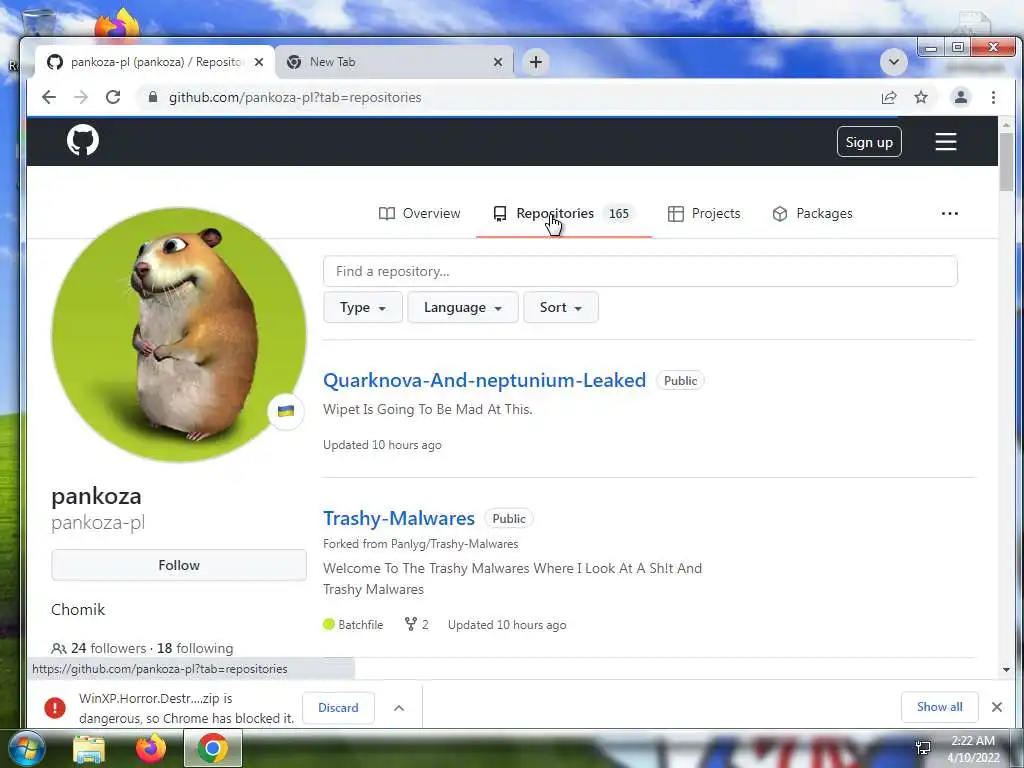Open the tab search dropdown arrow
The width and height of the screenshot is (1024, 768).
click(893, 62)
